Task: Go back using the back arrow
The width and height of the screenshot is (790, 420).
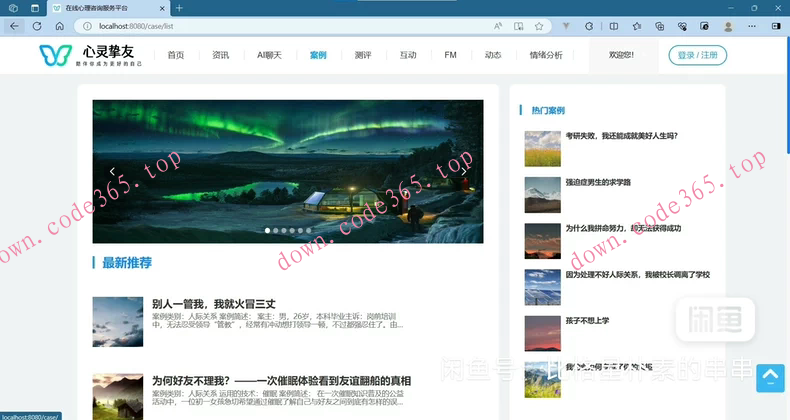Action: 14,26
